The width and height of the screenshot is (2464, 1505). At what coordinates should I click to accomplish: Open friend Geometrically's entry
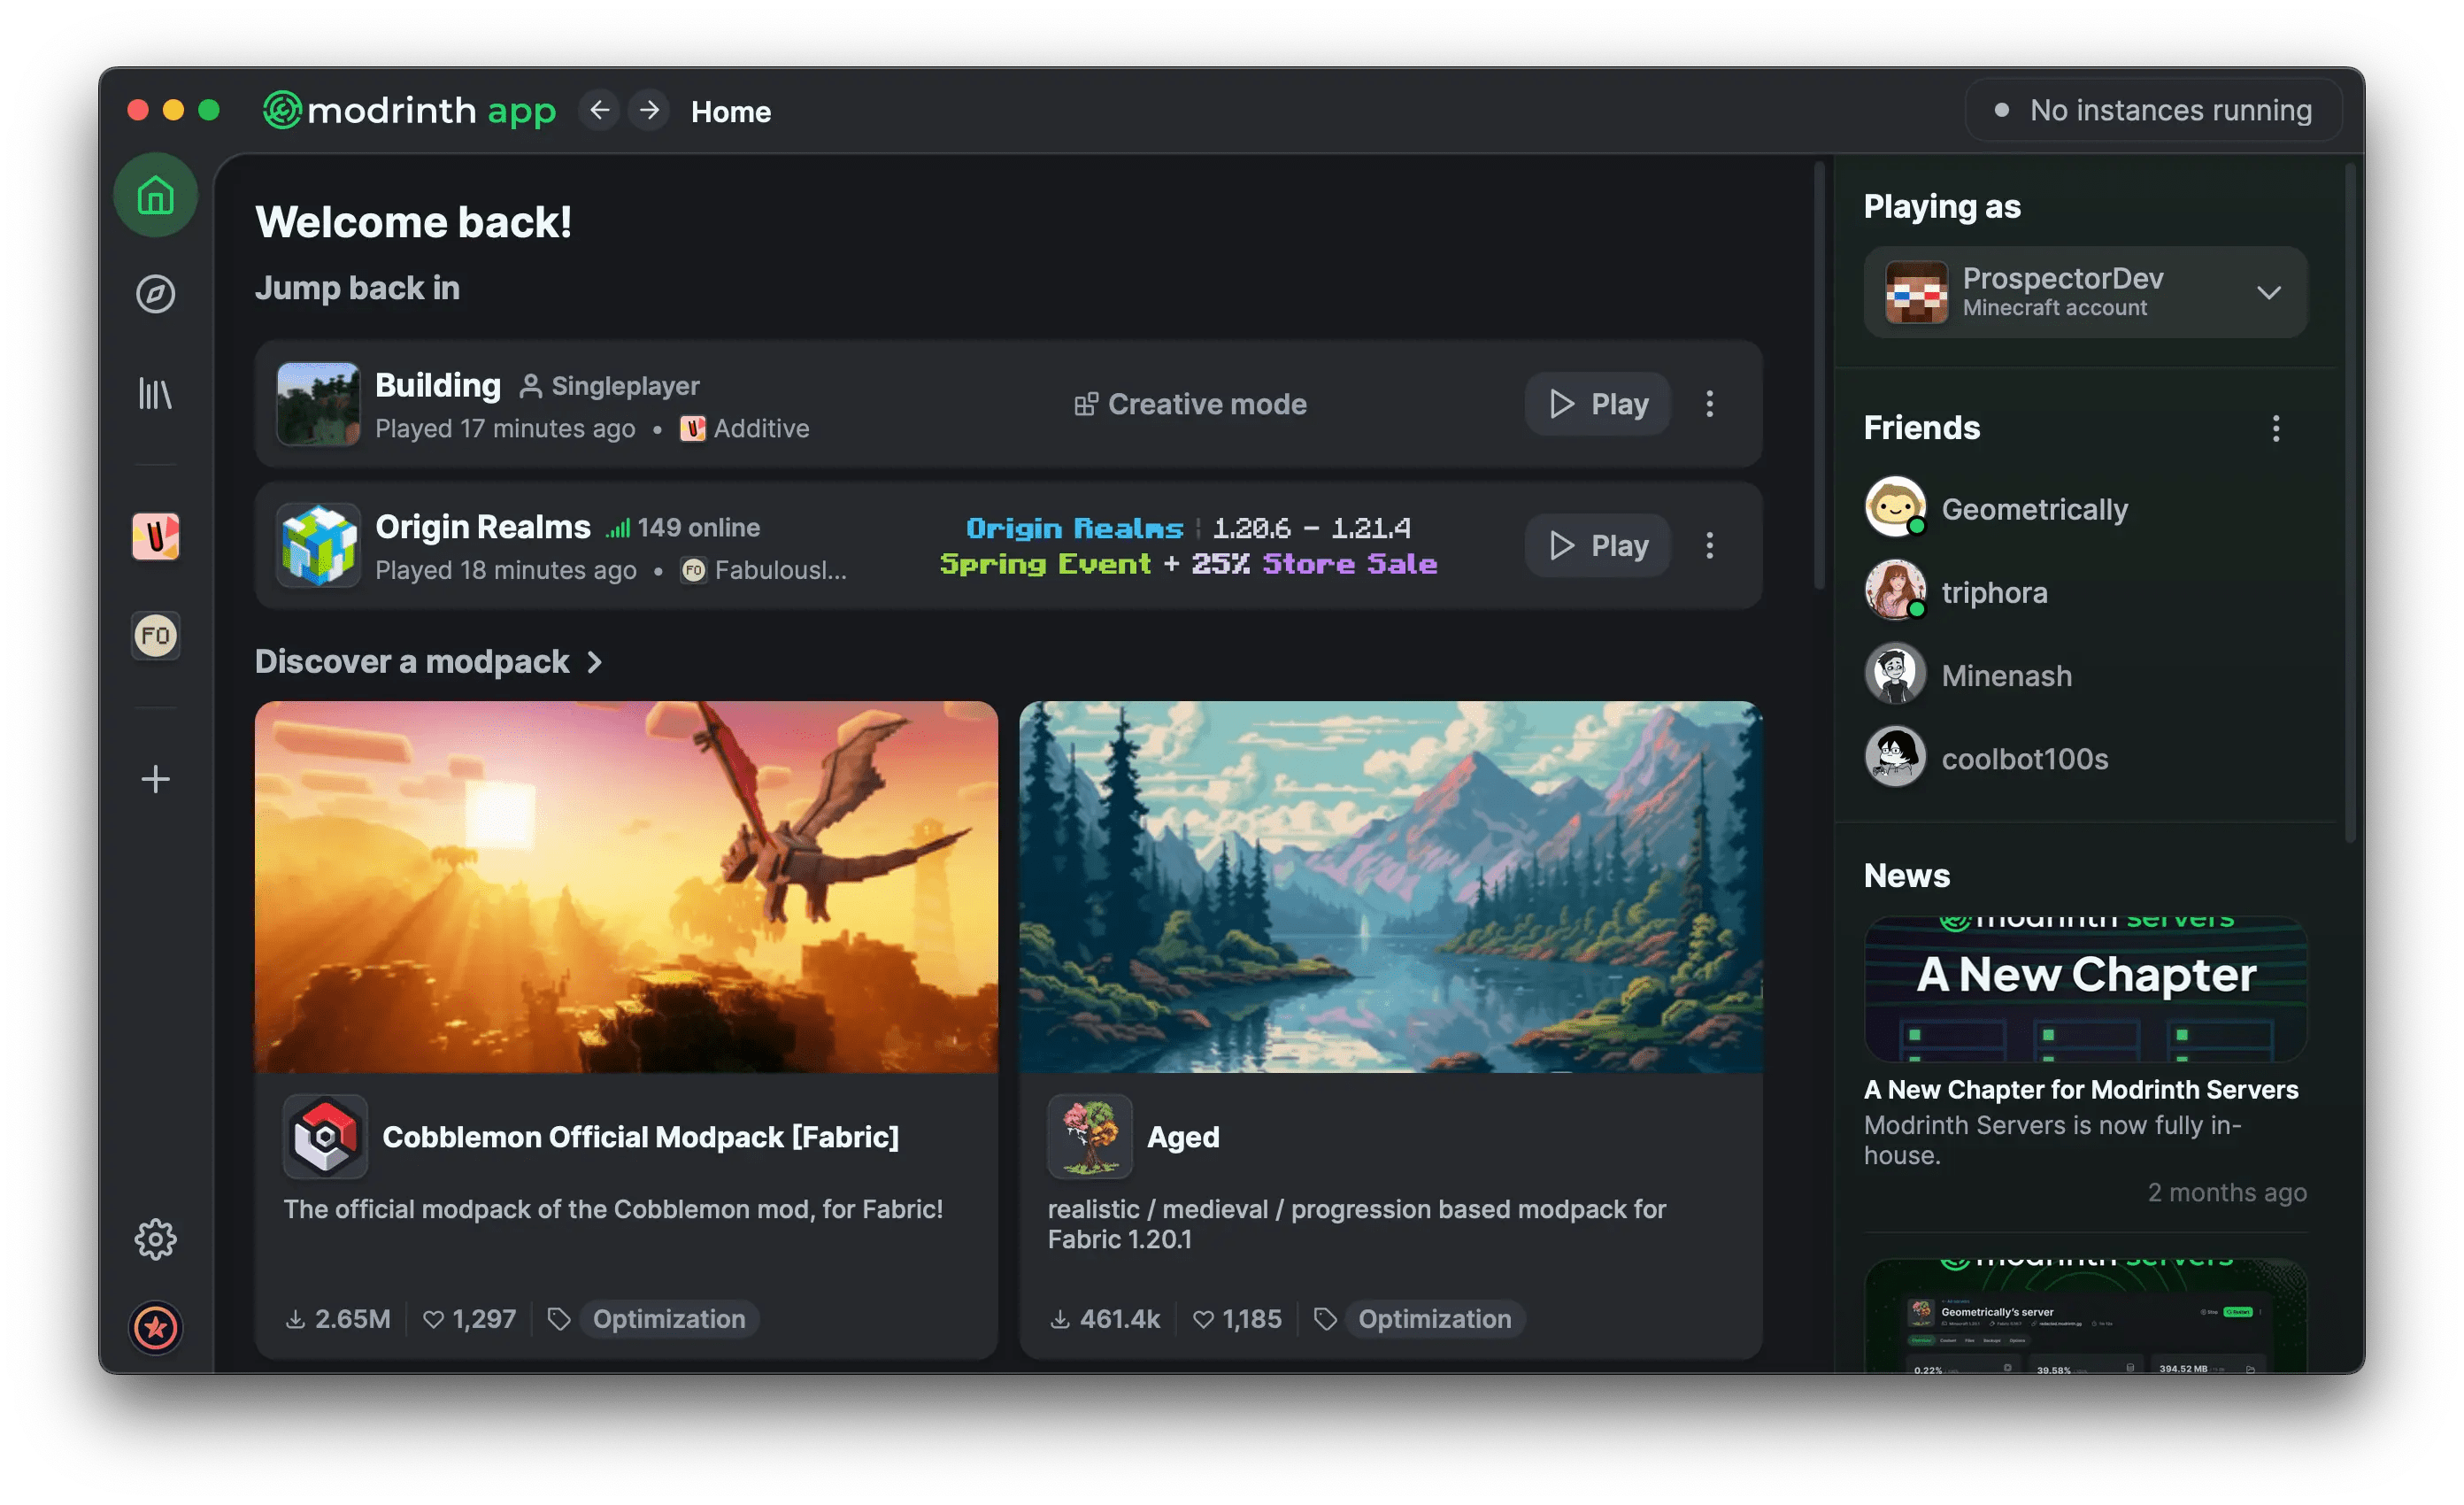1997,508
